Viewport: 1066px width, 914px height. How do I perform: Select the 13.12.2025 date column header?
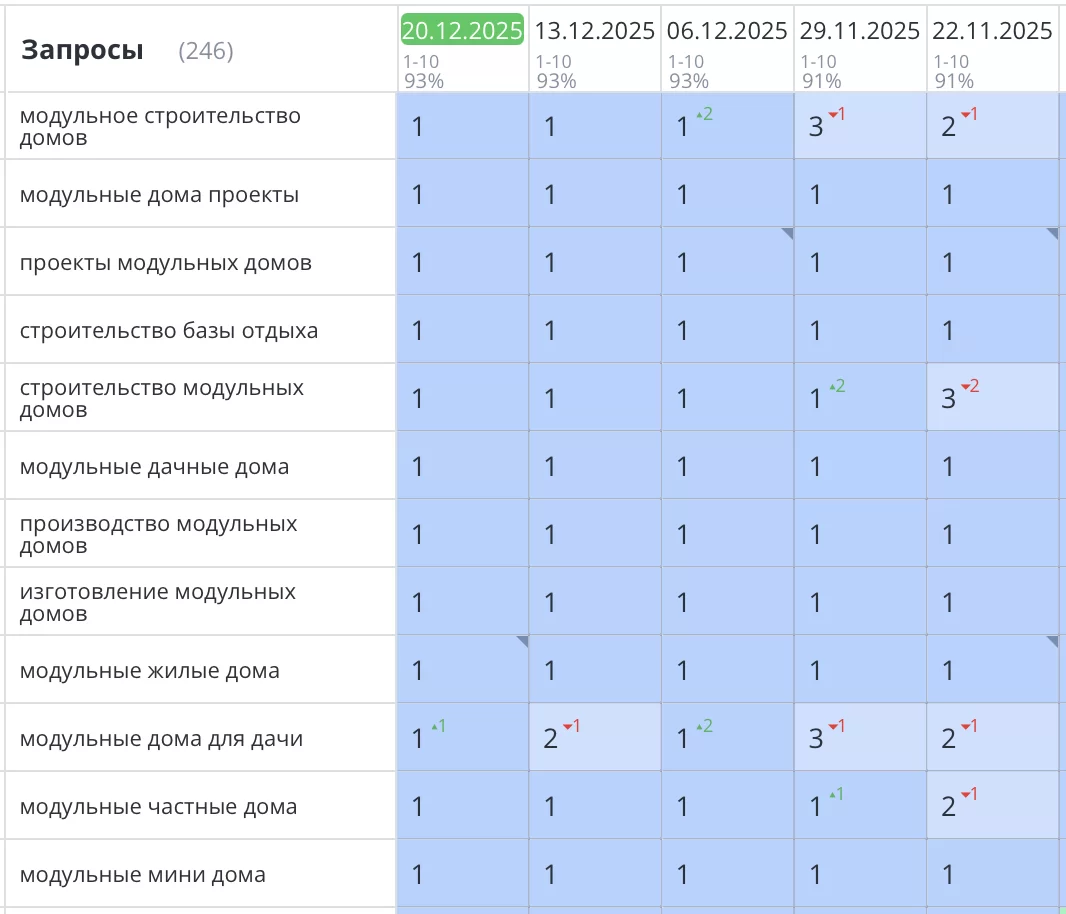click(595, 31)
